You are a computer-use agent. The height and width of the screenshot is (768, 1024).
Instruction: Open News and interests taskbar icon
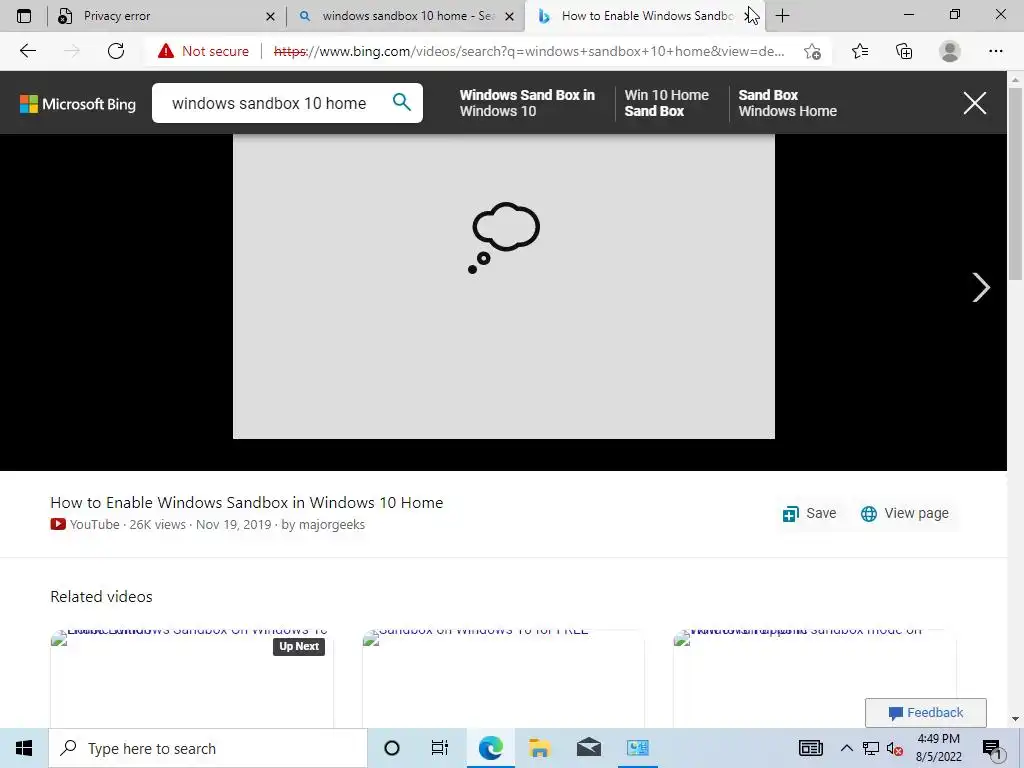(x=810, y=748)
